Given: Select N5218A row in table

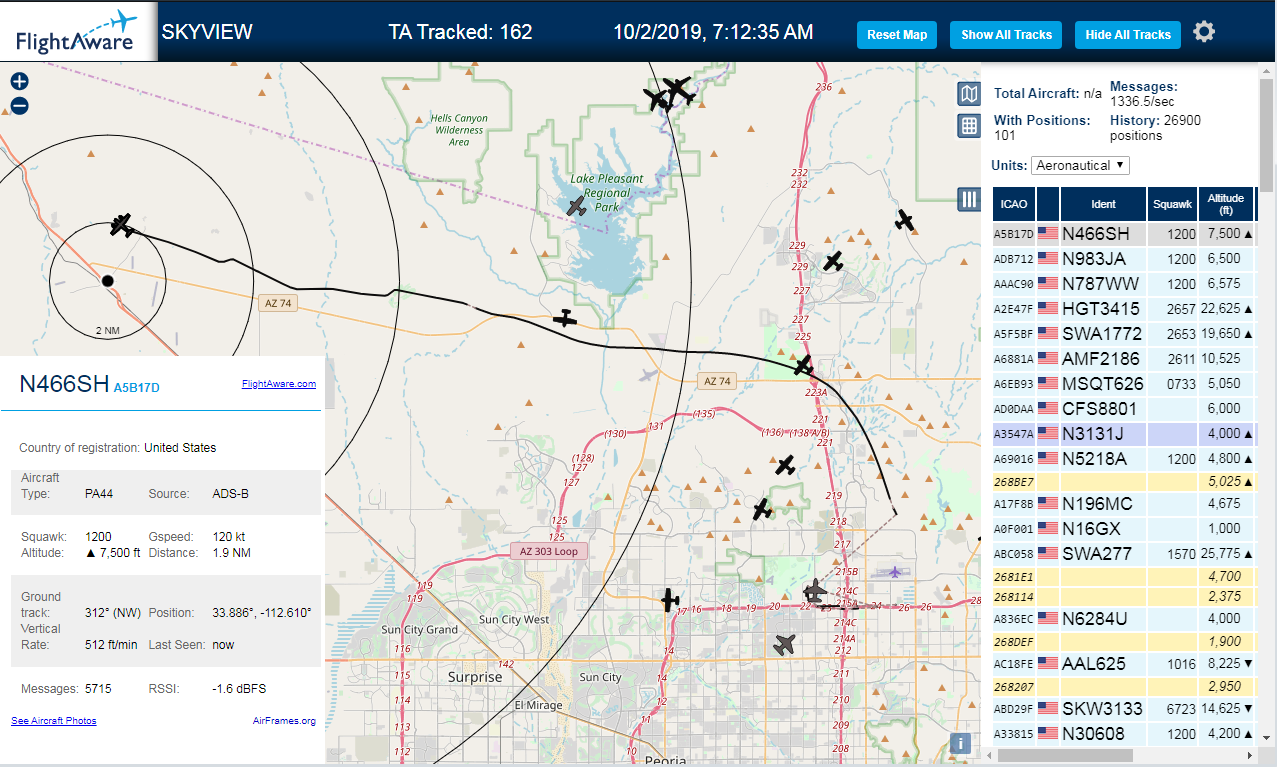Looking at the screenshot, I should 1124,458.
